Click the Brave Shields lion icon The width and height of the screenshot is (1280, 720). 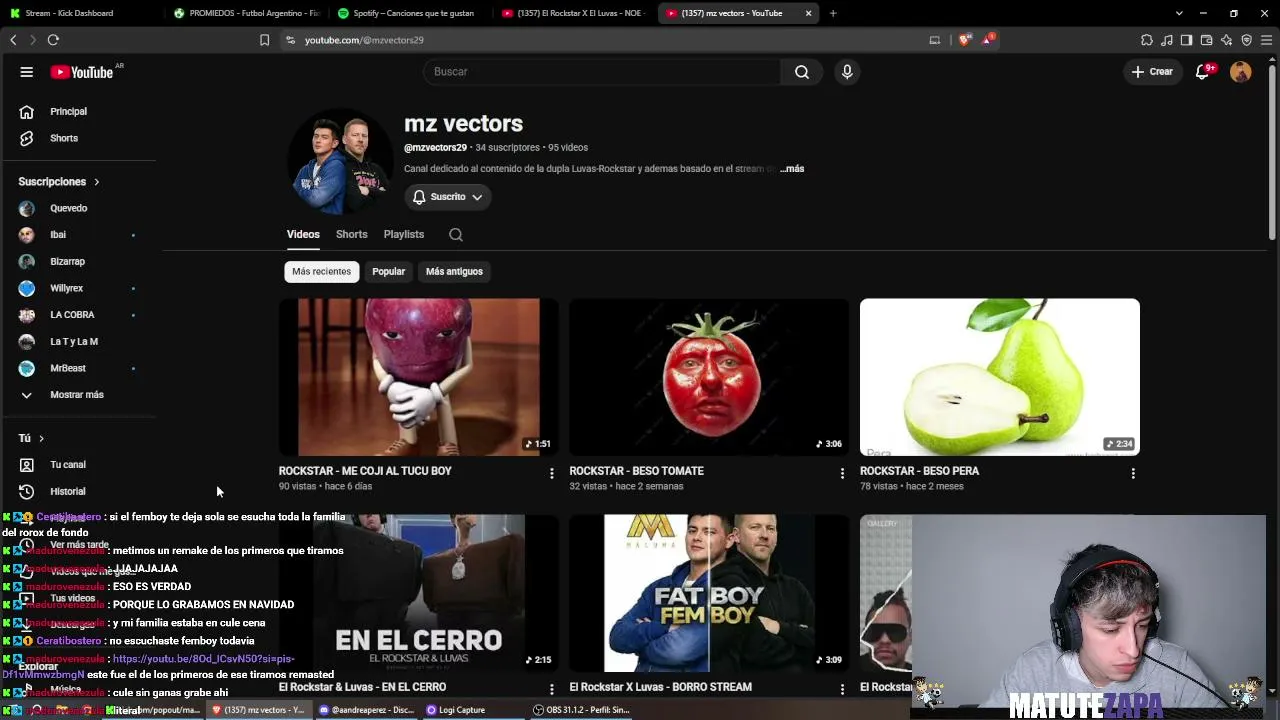pyautogui.click(x=965, y=40)
